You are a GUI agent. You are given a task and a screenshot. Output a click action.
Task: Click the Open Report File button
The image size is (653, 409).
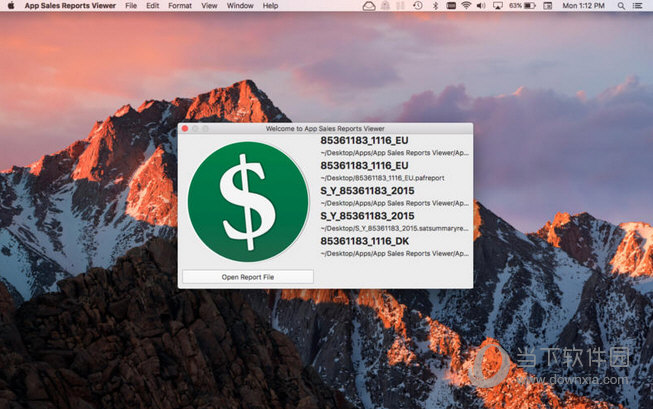(248, 277)
